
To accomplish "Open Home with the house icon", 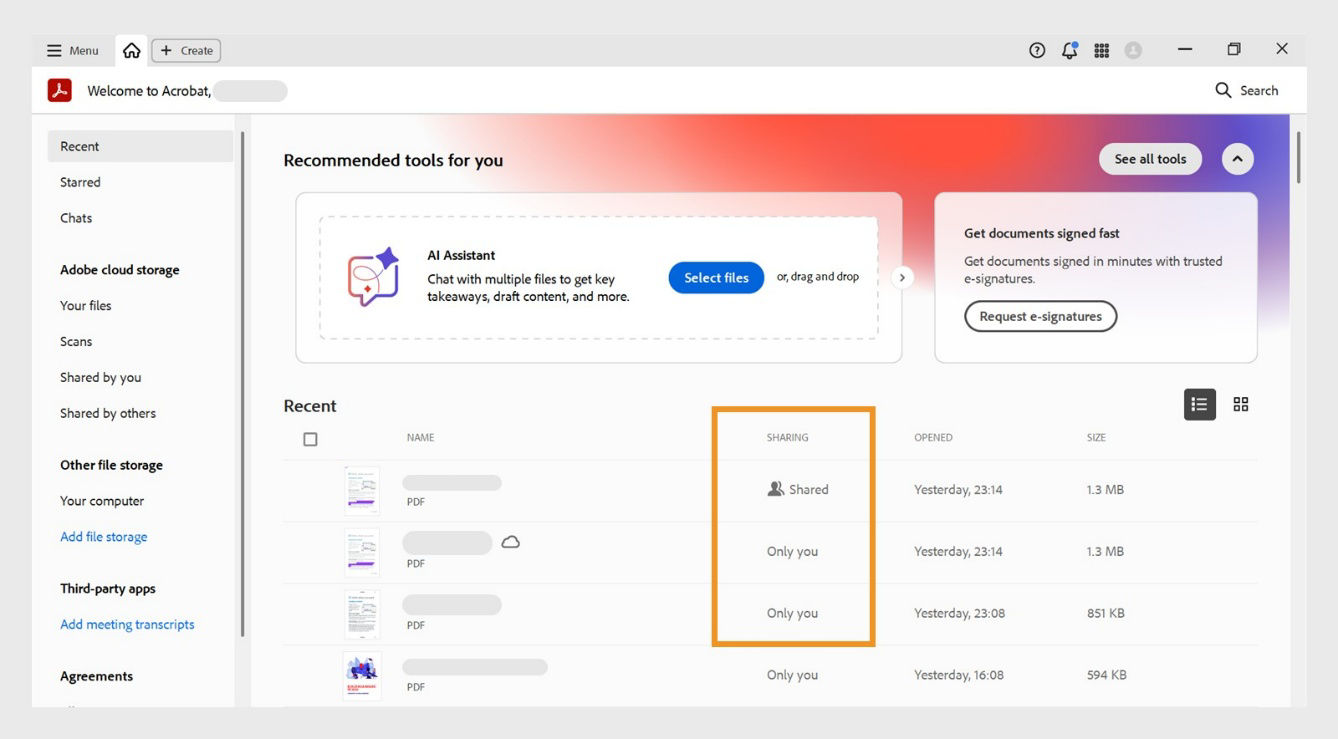I will coord(131,49).
